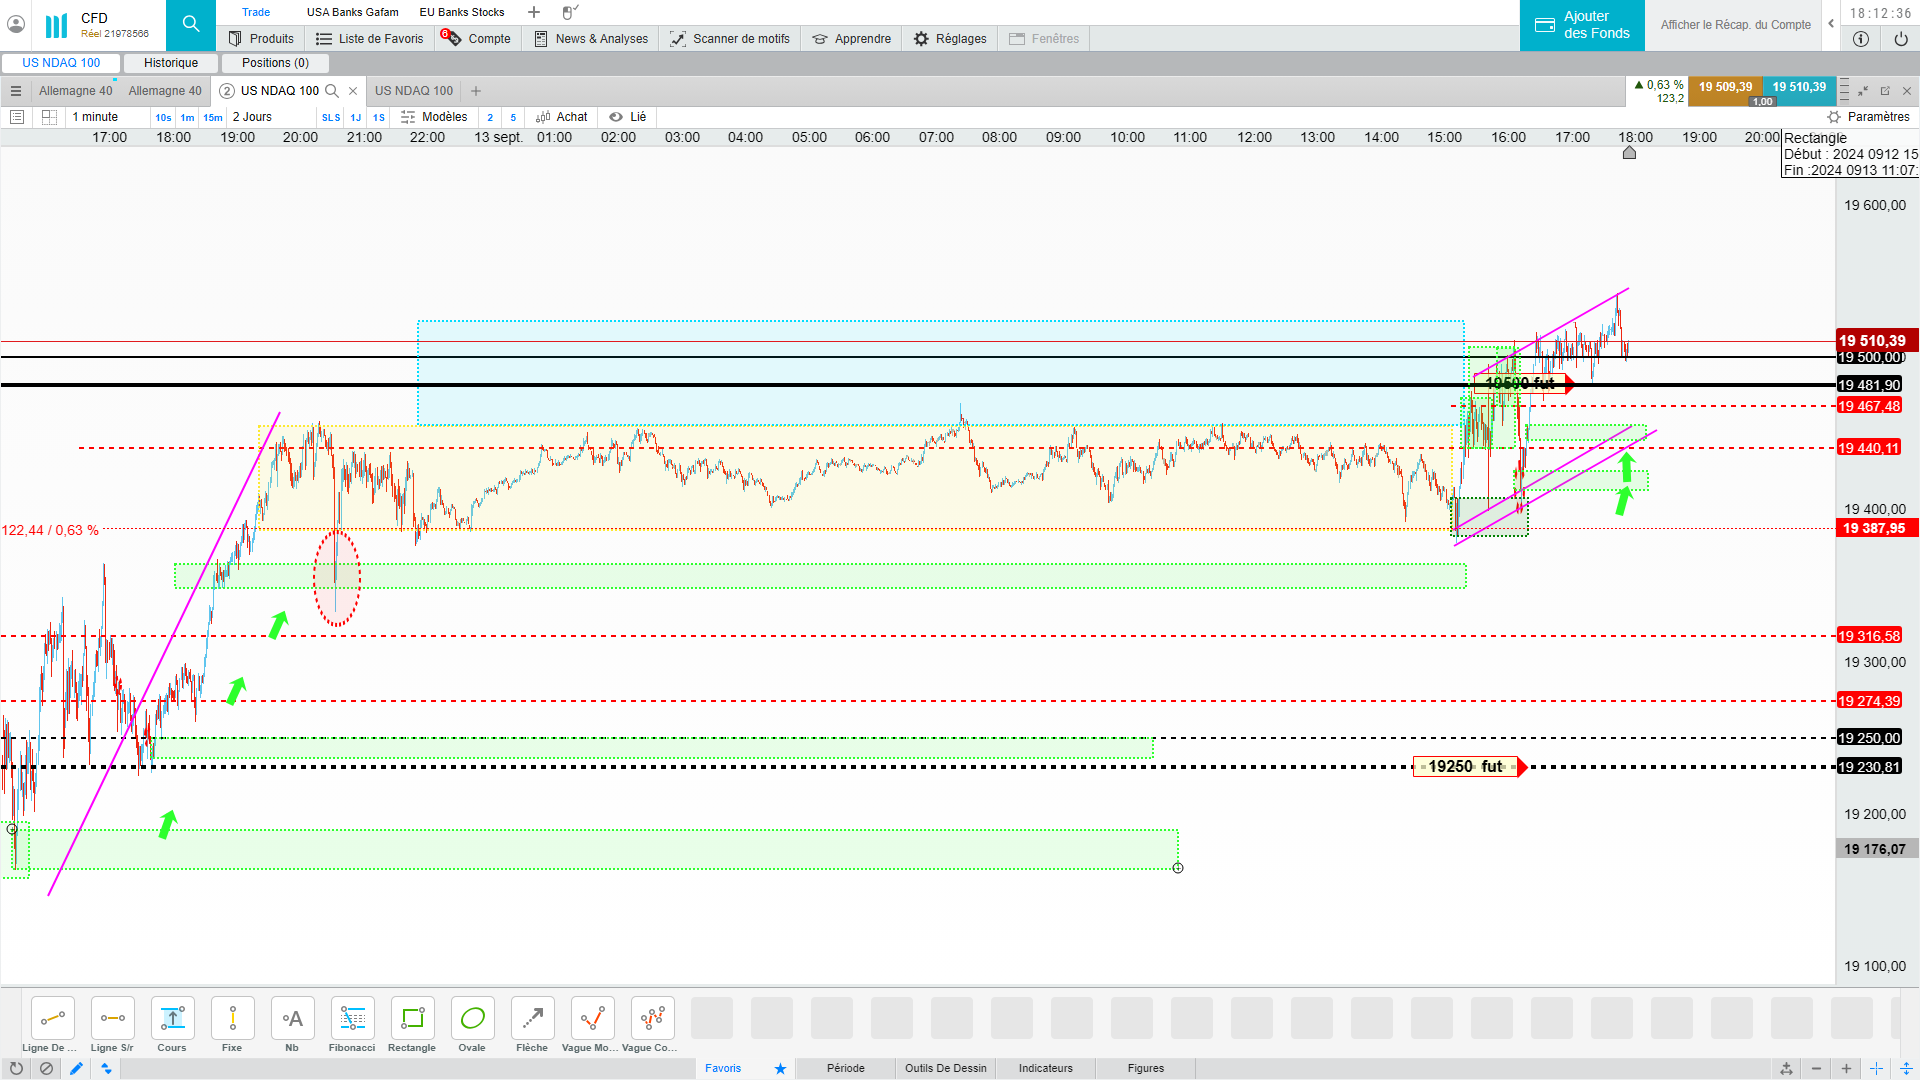This screenshot has width=1920, height=1080.
Task: Toggle the Favoris star button
Action: pos(780,1068)
